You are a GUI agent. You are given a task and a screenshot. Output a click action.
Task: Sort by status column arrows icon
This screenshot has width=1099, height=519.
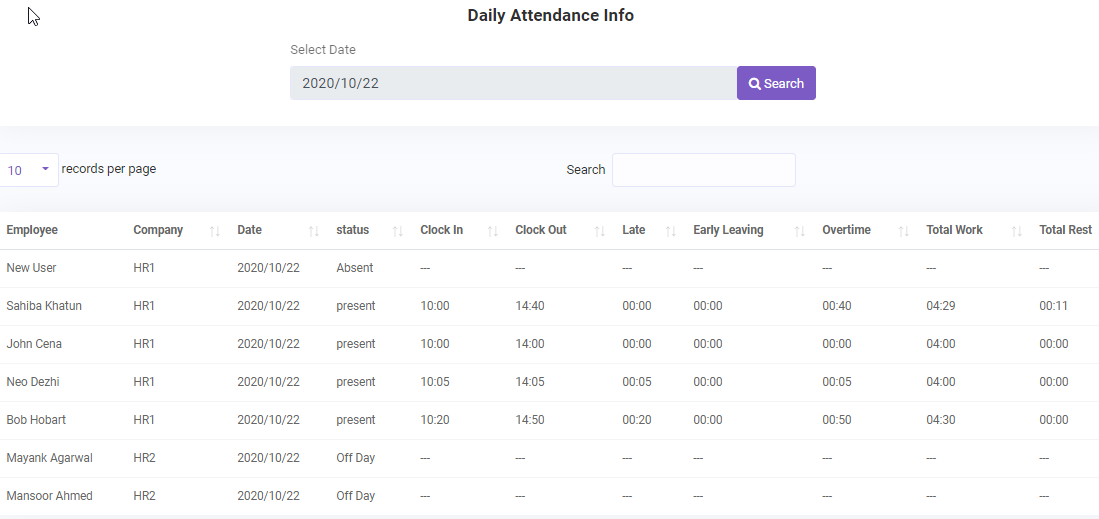tap(398, 231)
